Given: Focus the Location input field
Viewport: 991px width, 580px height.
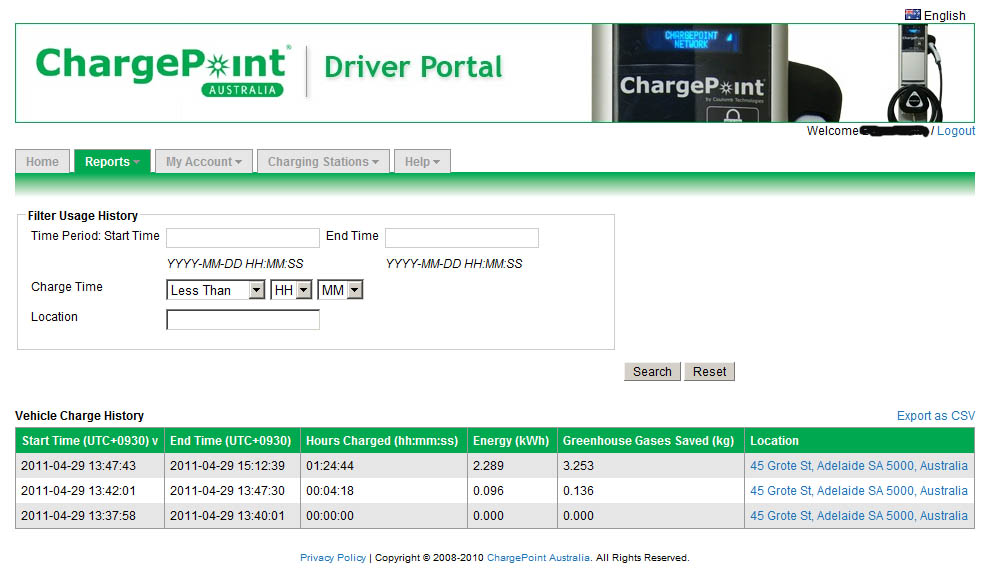Looking at the screenshot, I should pyautogui.click(x=243, y=319).
